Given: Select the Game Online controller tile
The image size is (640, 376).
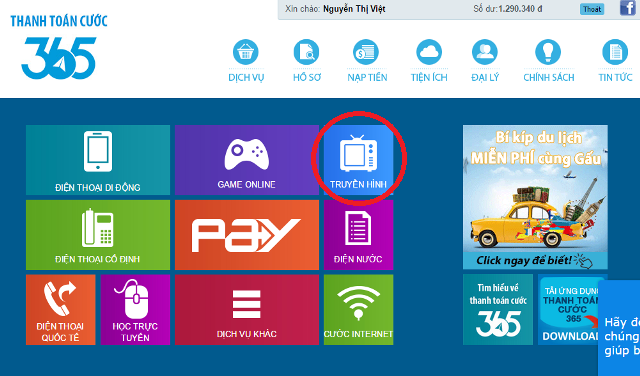Looking at the screenshot, I should pos(247,160).
